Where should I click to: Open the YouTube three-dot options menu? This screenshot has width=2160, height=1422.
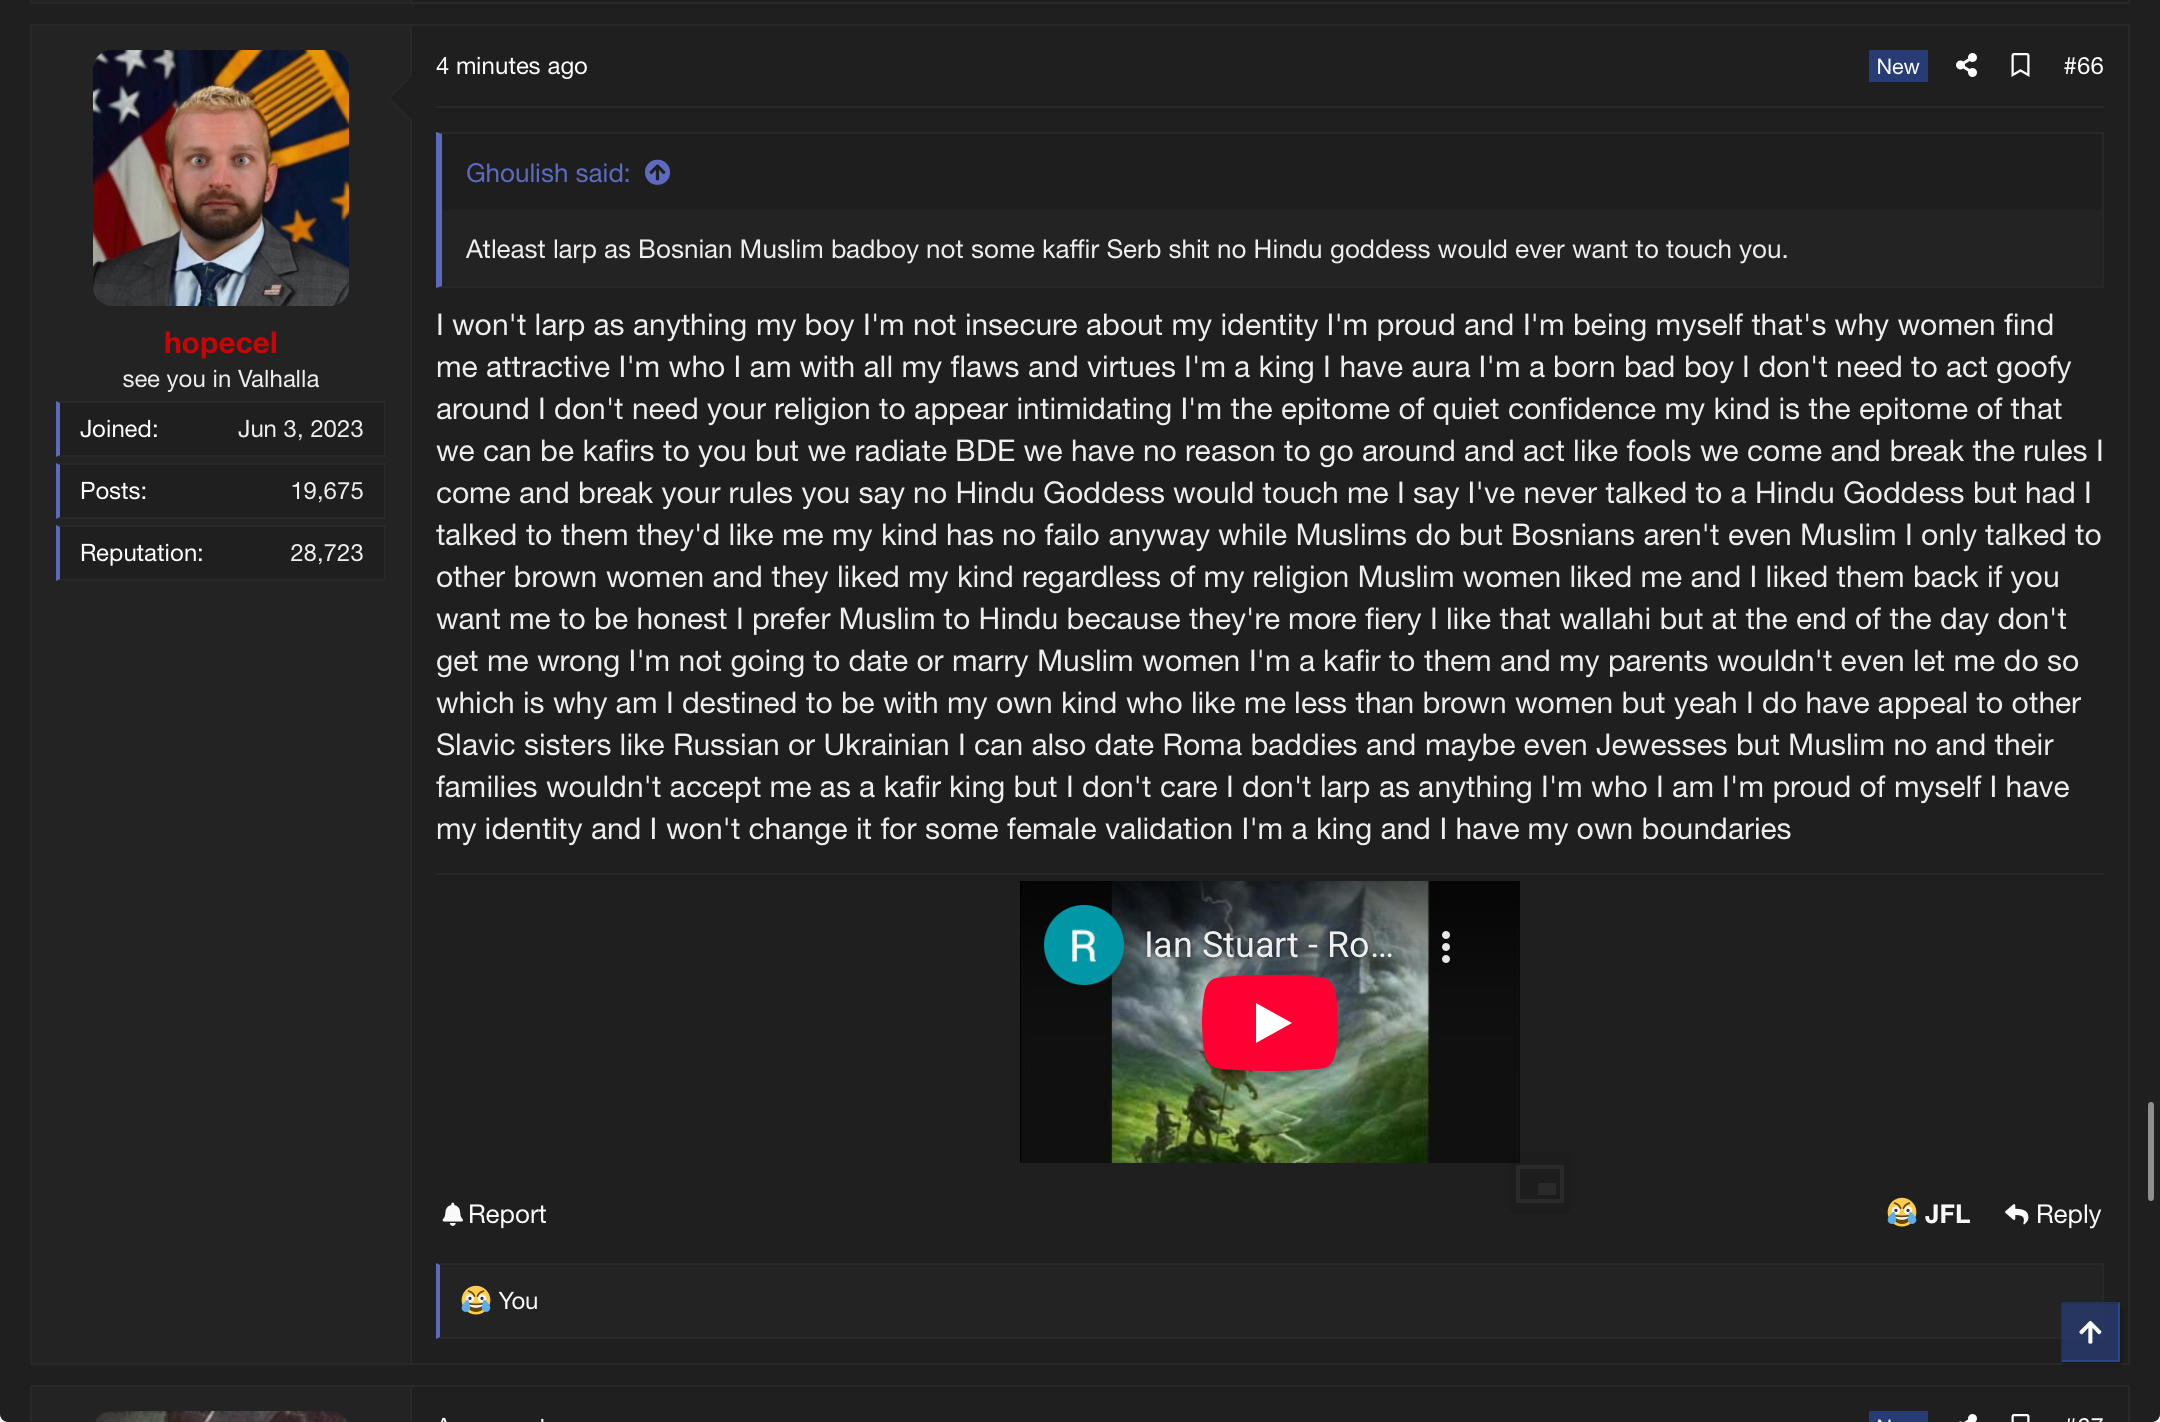1445,946
